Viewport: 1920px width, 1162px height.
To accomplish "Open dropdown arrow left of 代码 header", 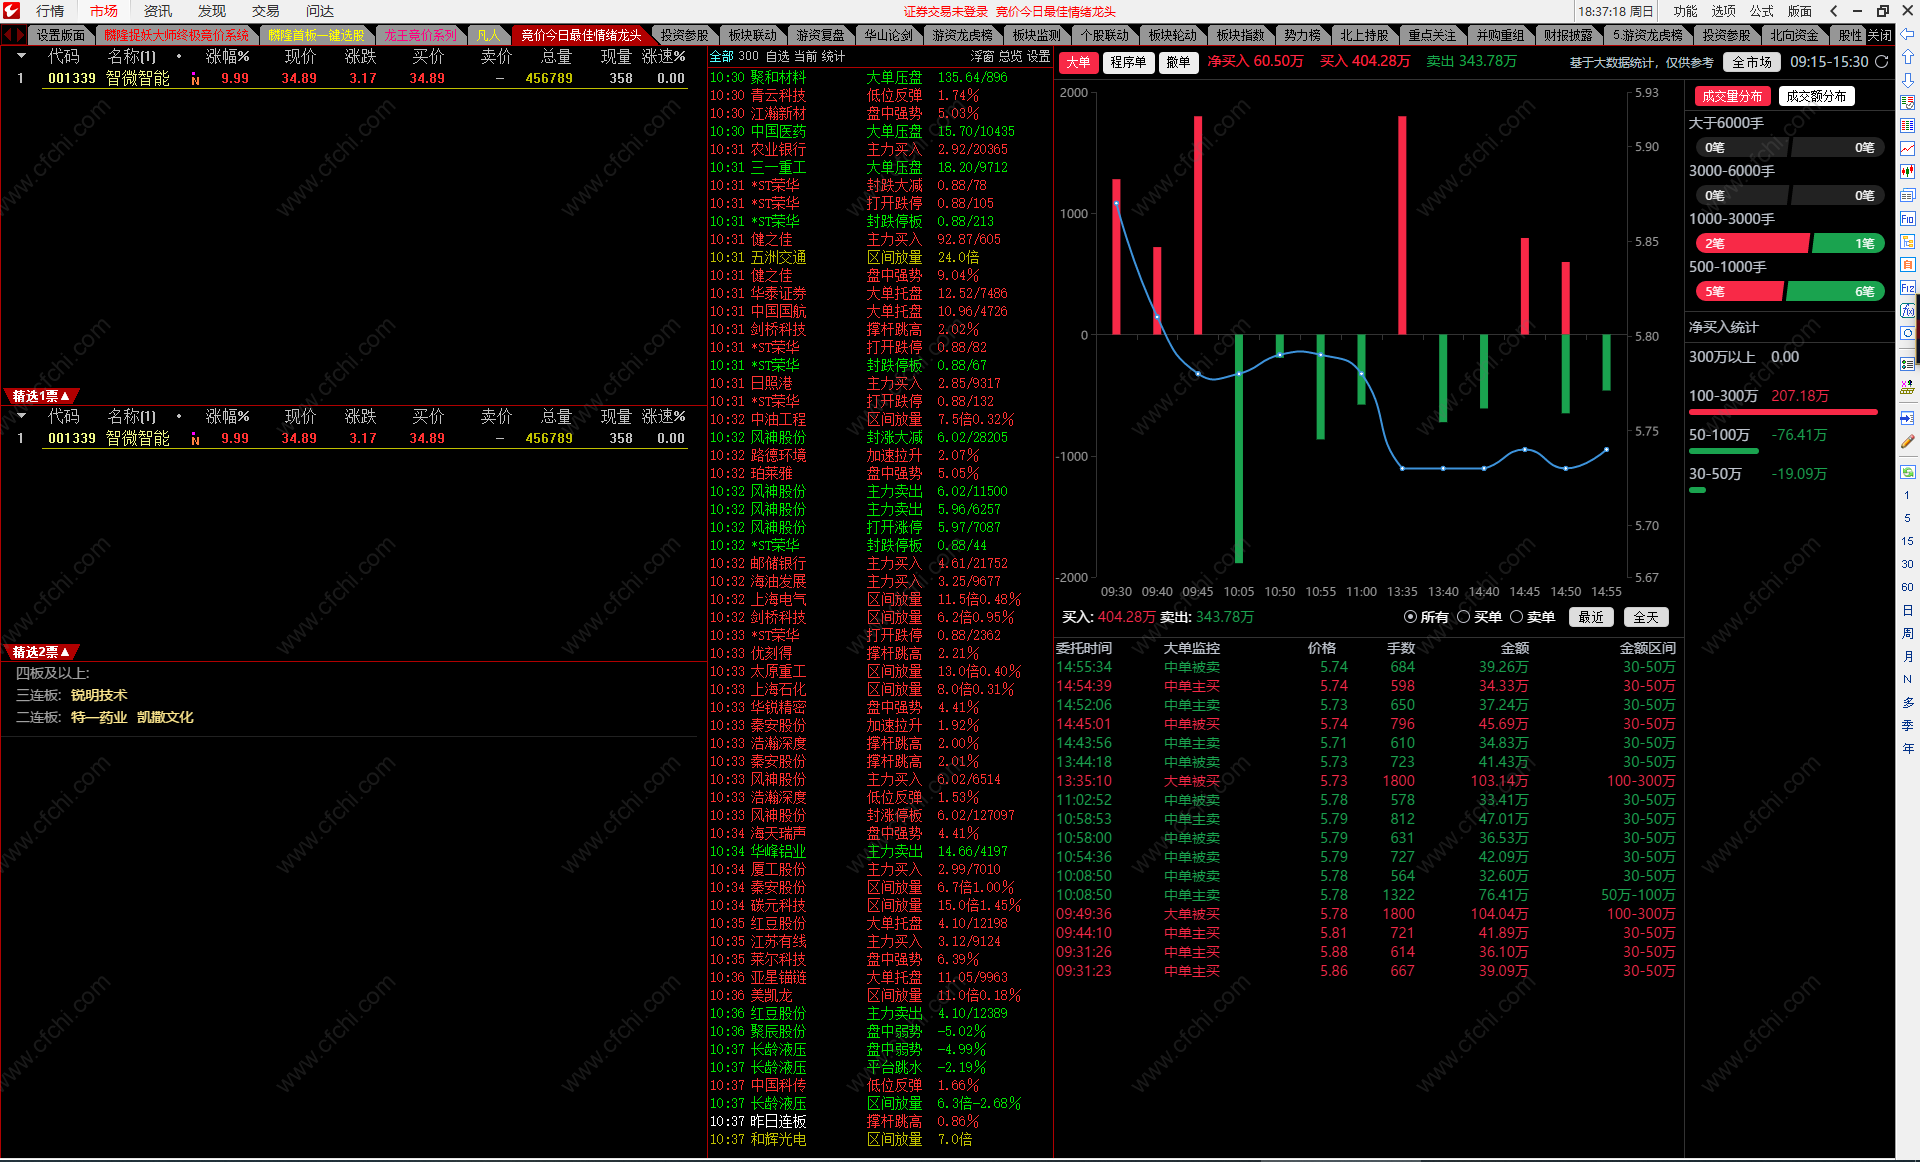I will (21, 56).
